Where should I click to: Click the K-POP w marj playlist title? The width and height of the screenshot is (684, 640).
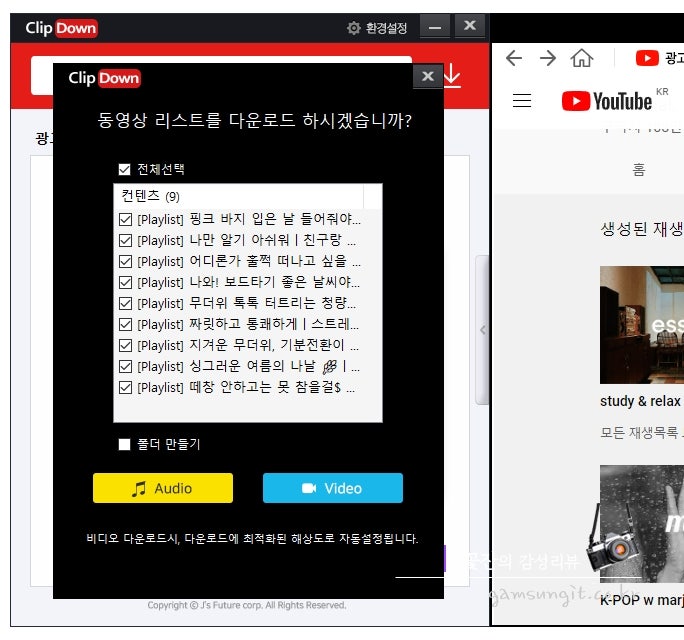642,600
